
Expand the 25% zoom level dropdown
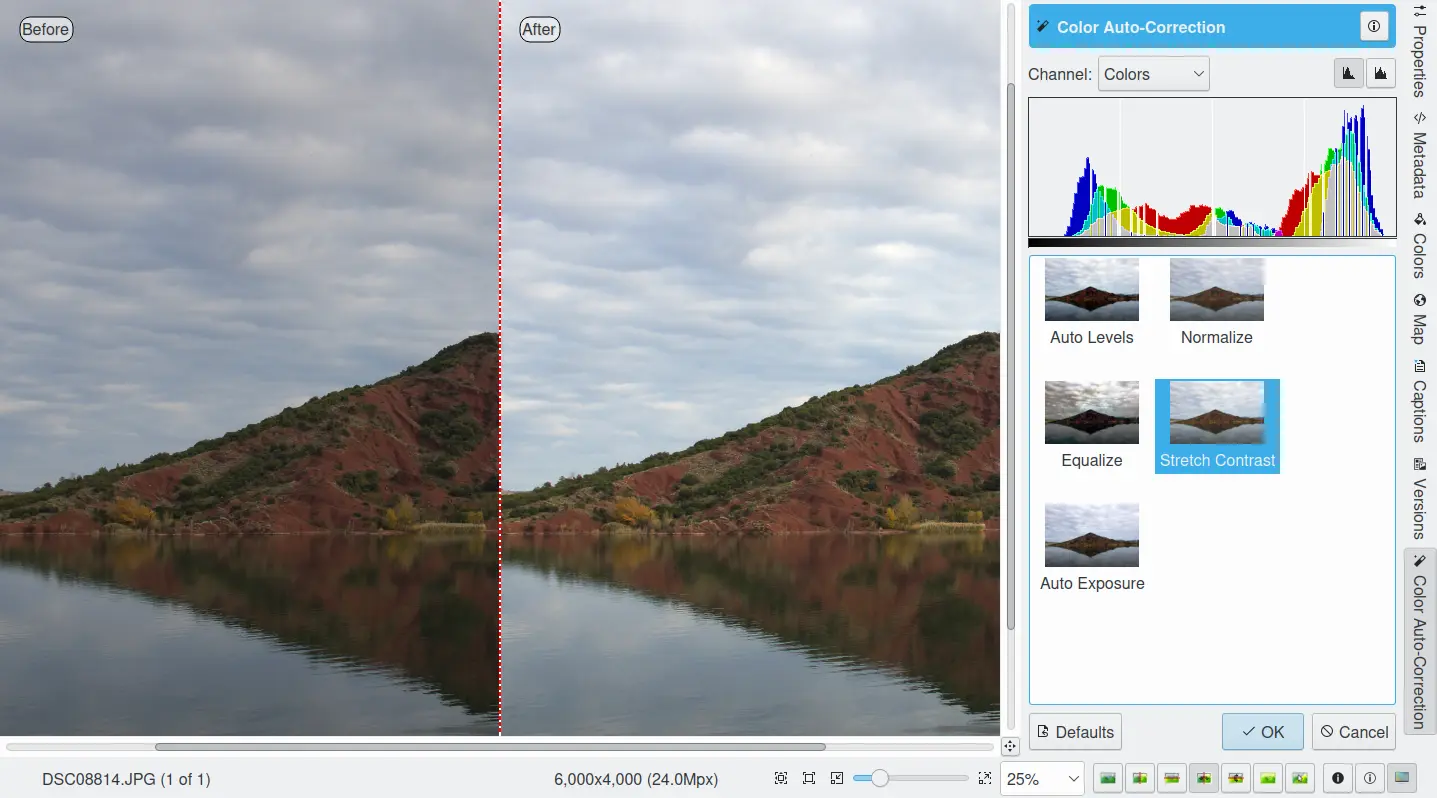tap(1043, 778)
